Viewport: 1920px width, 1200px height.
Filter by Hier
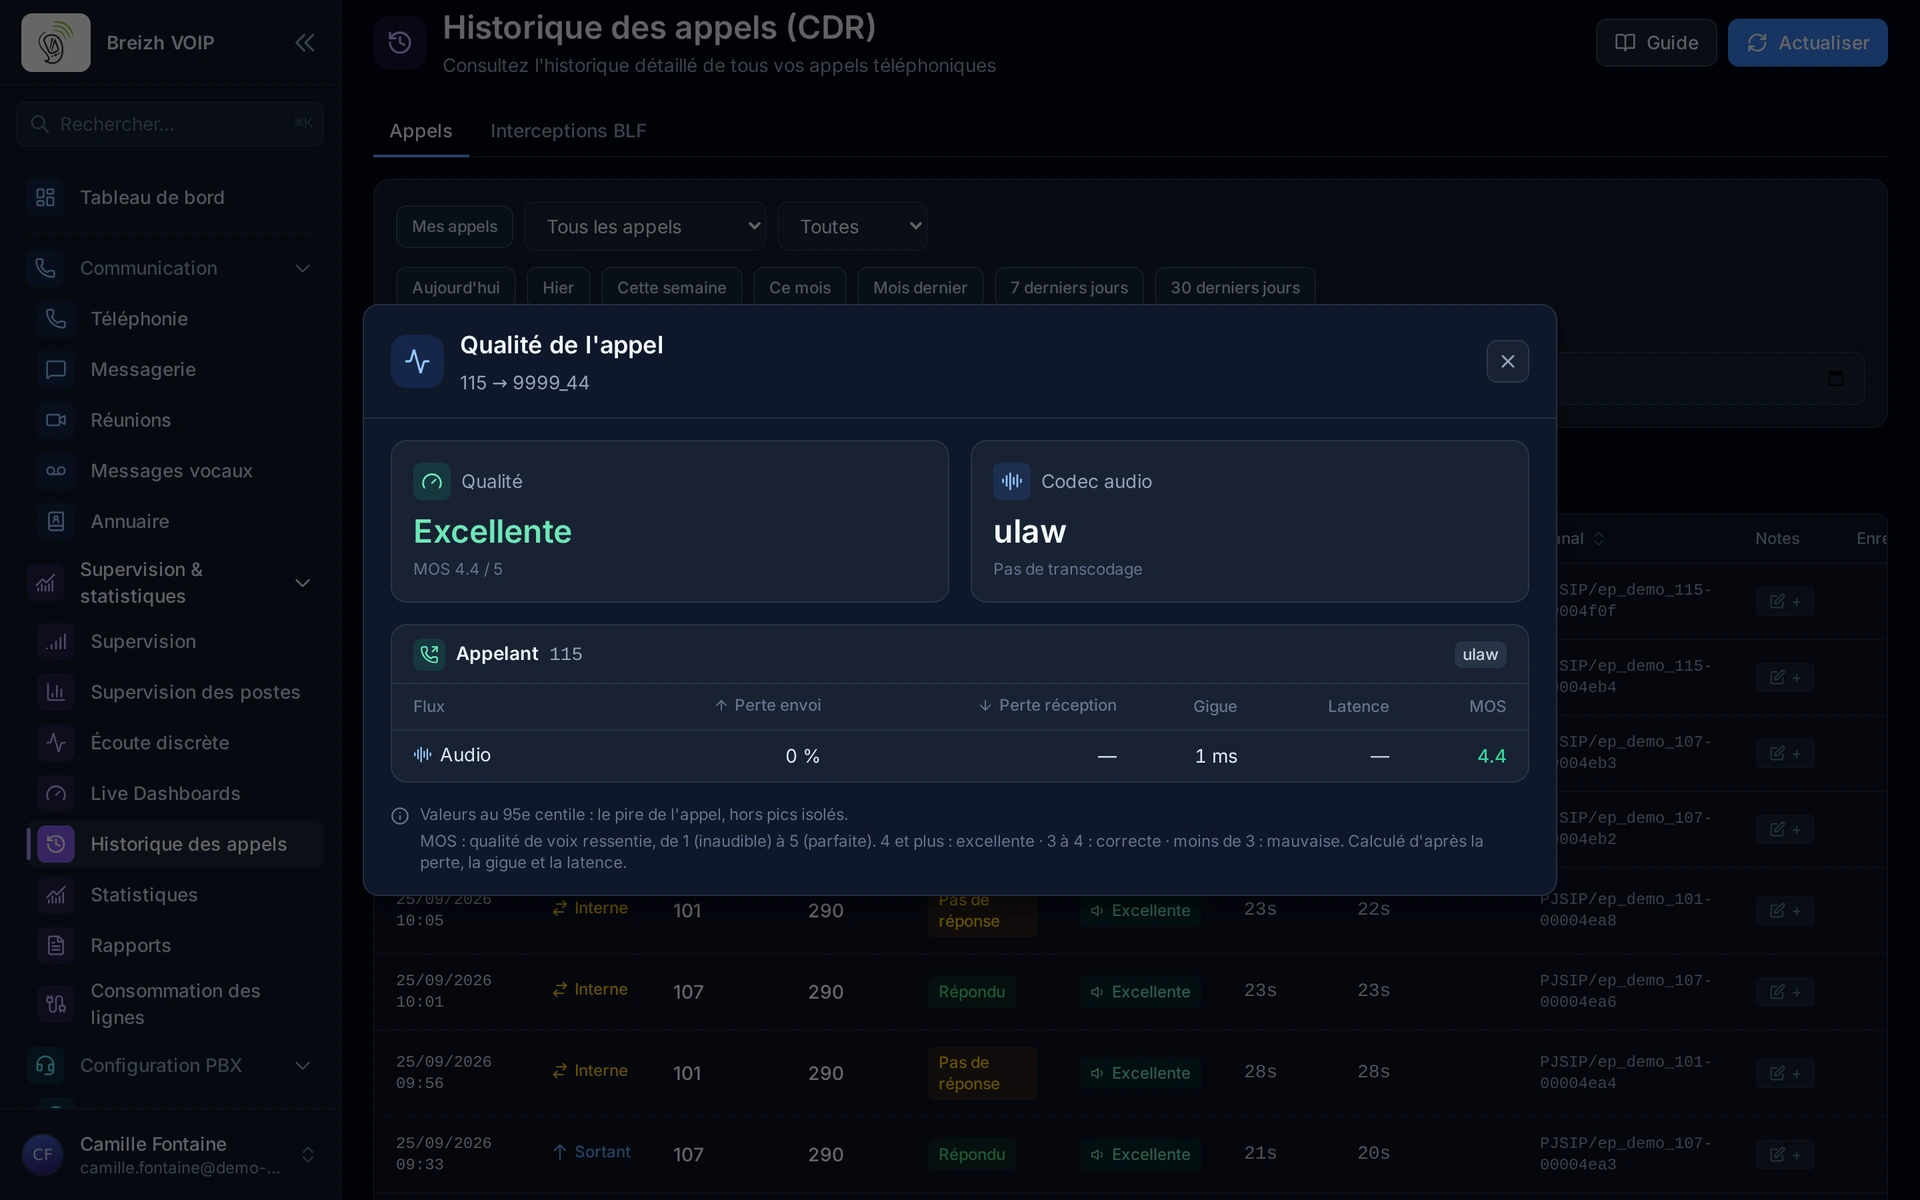[x=558, y=287]
